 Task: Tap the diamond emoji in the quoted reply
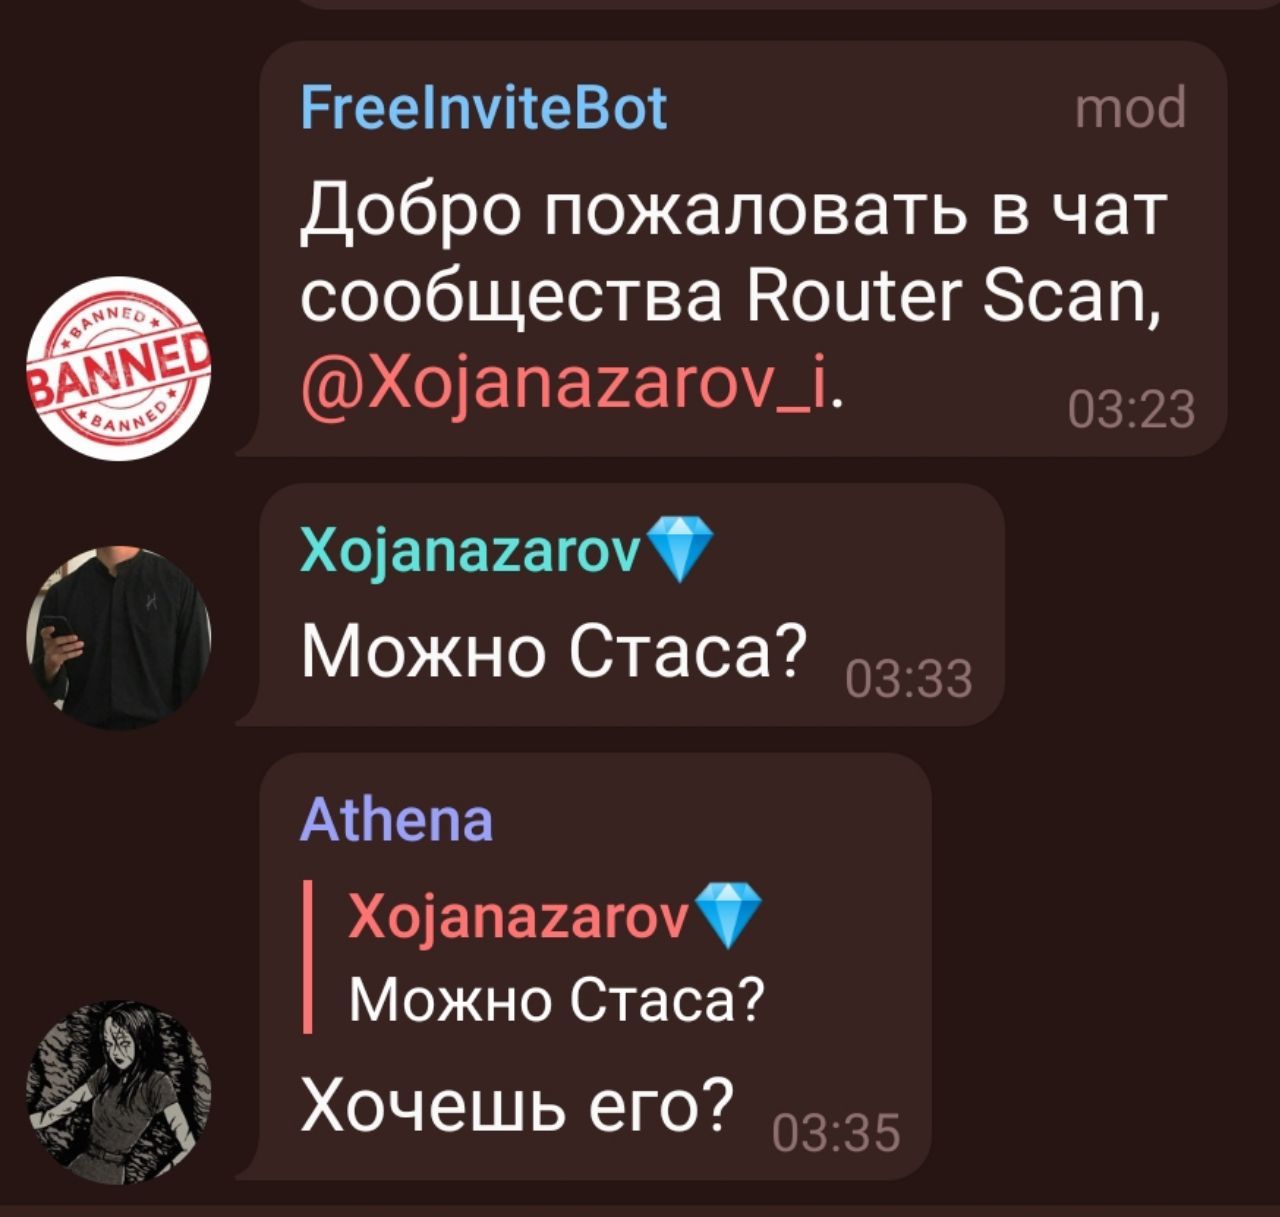click(x=729, y=914)
